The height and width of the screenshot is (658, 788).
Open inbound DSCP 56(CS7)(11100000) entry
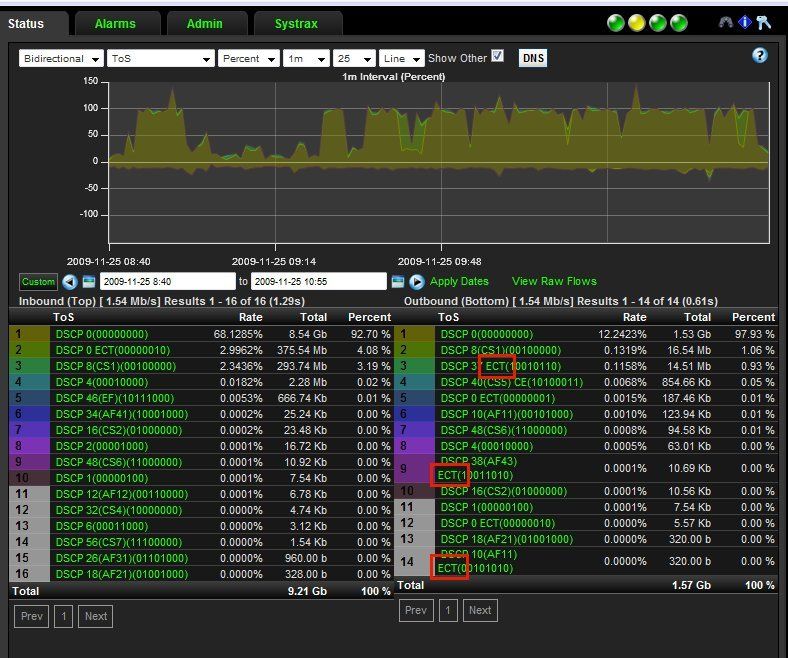point(119,542)
